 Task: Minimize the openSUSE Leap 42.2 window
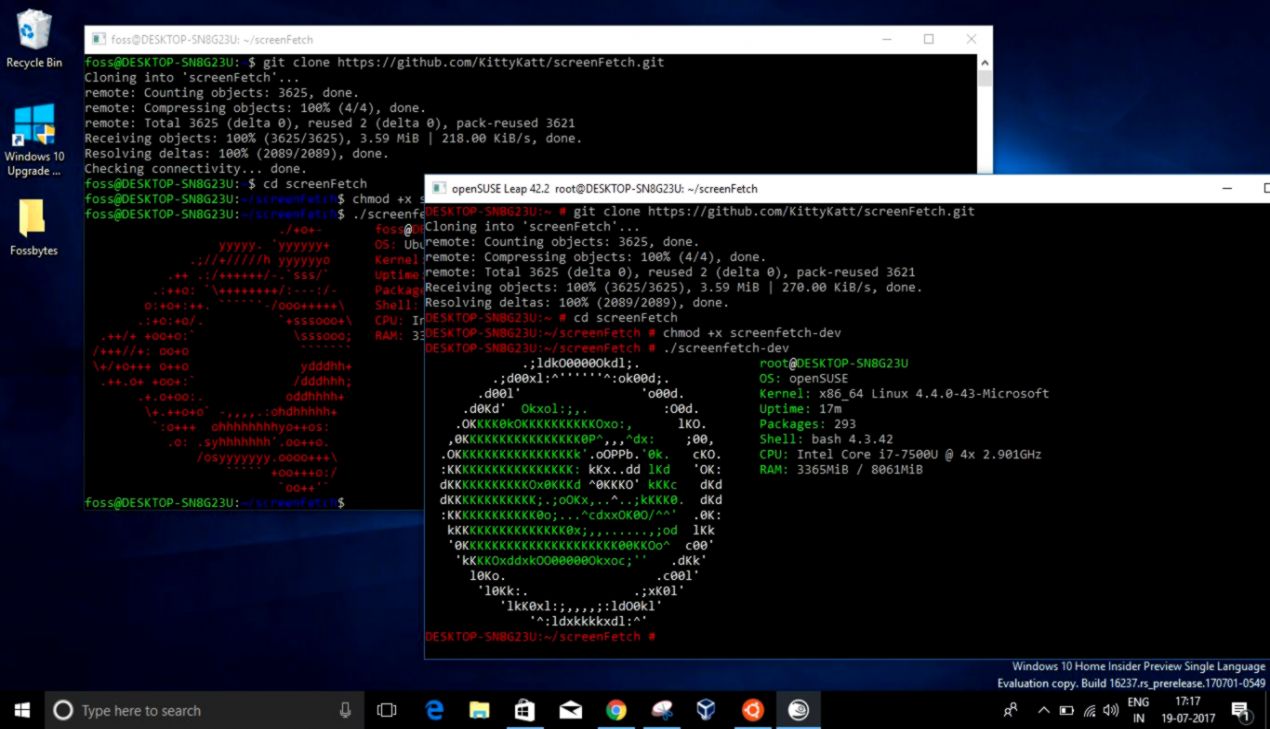pyautogui.click(x=1229, y=188)
